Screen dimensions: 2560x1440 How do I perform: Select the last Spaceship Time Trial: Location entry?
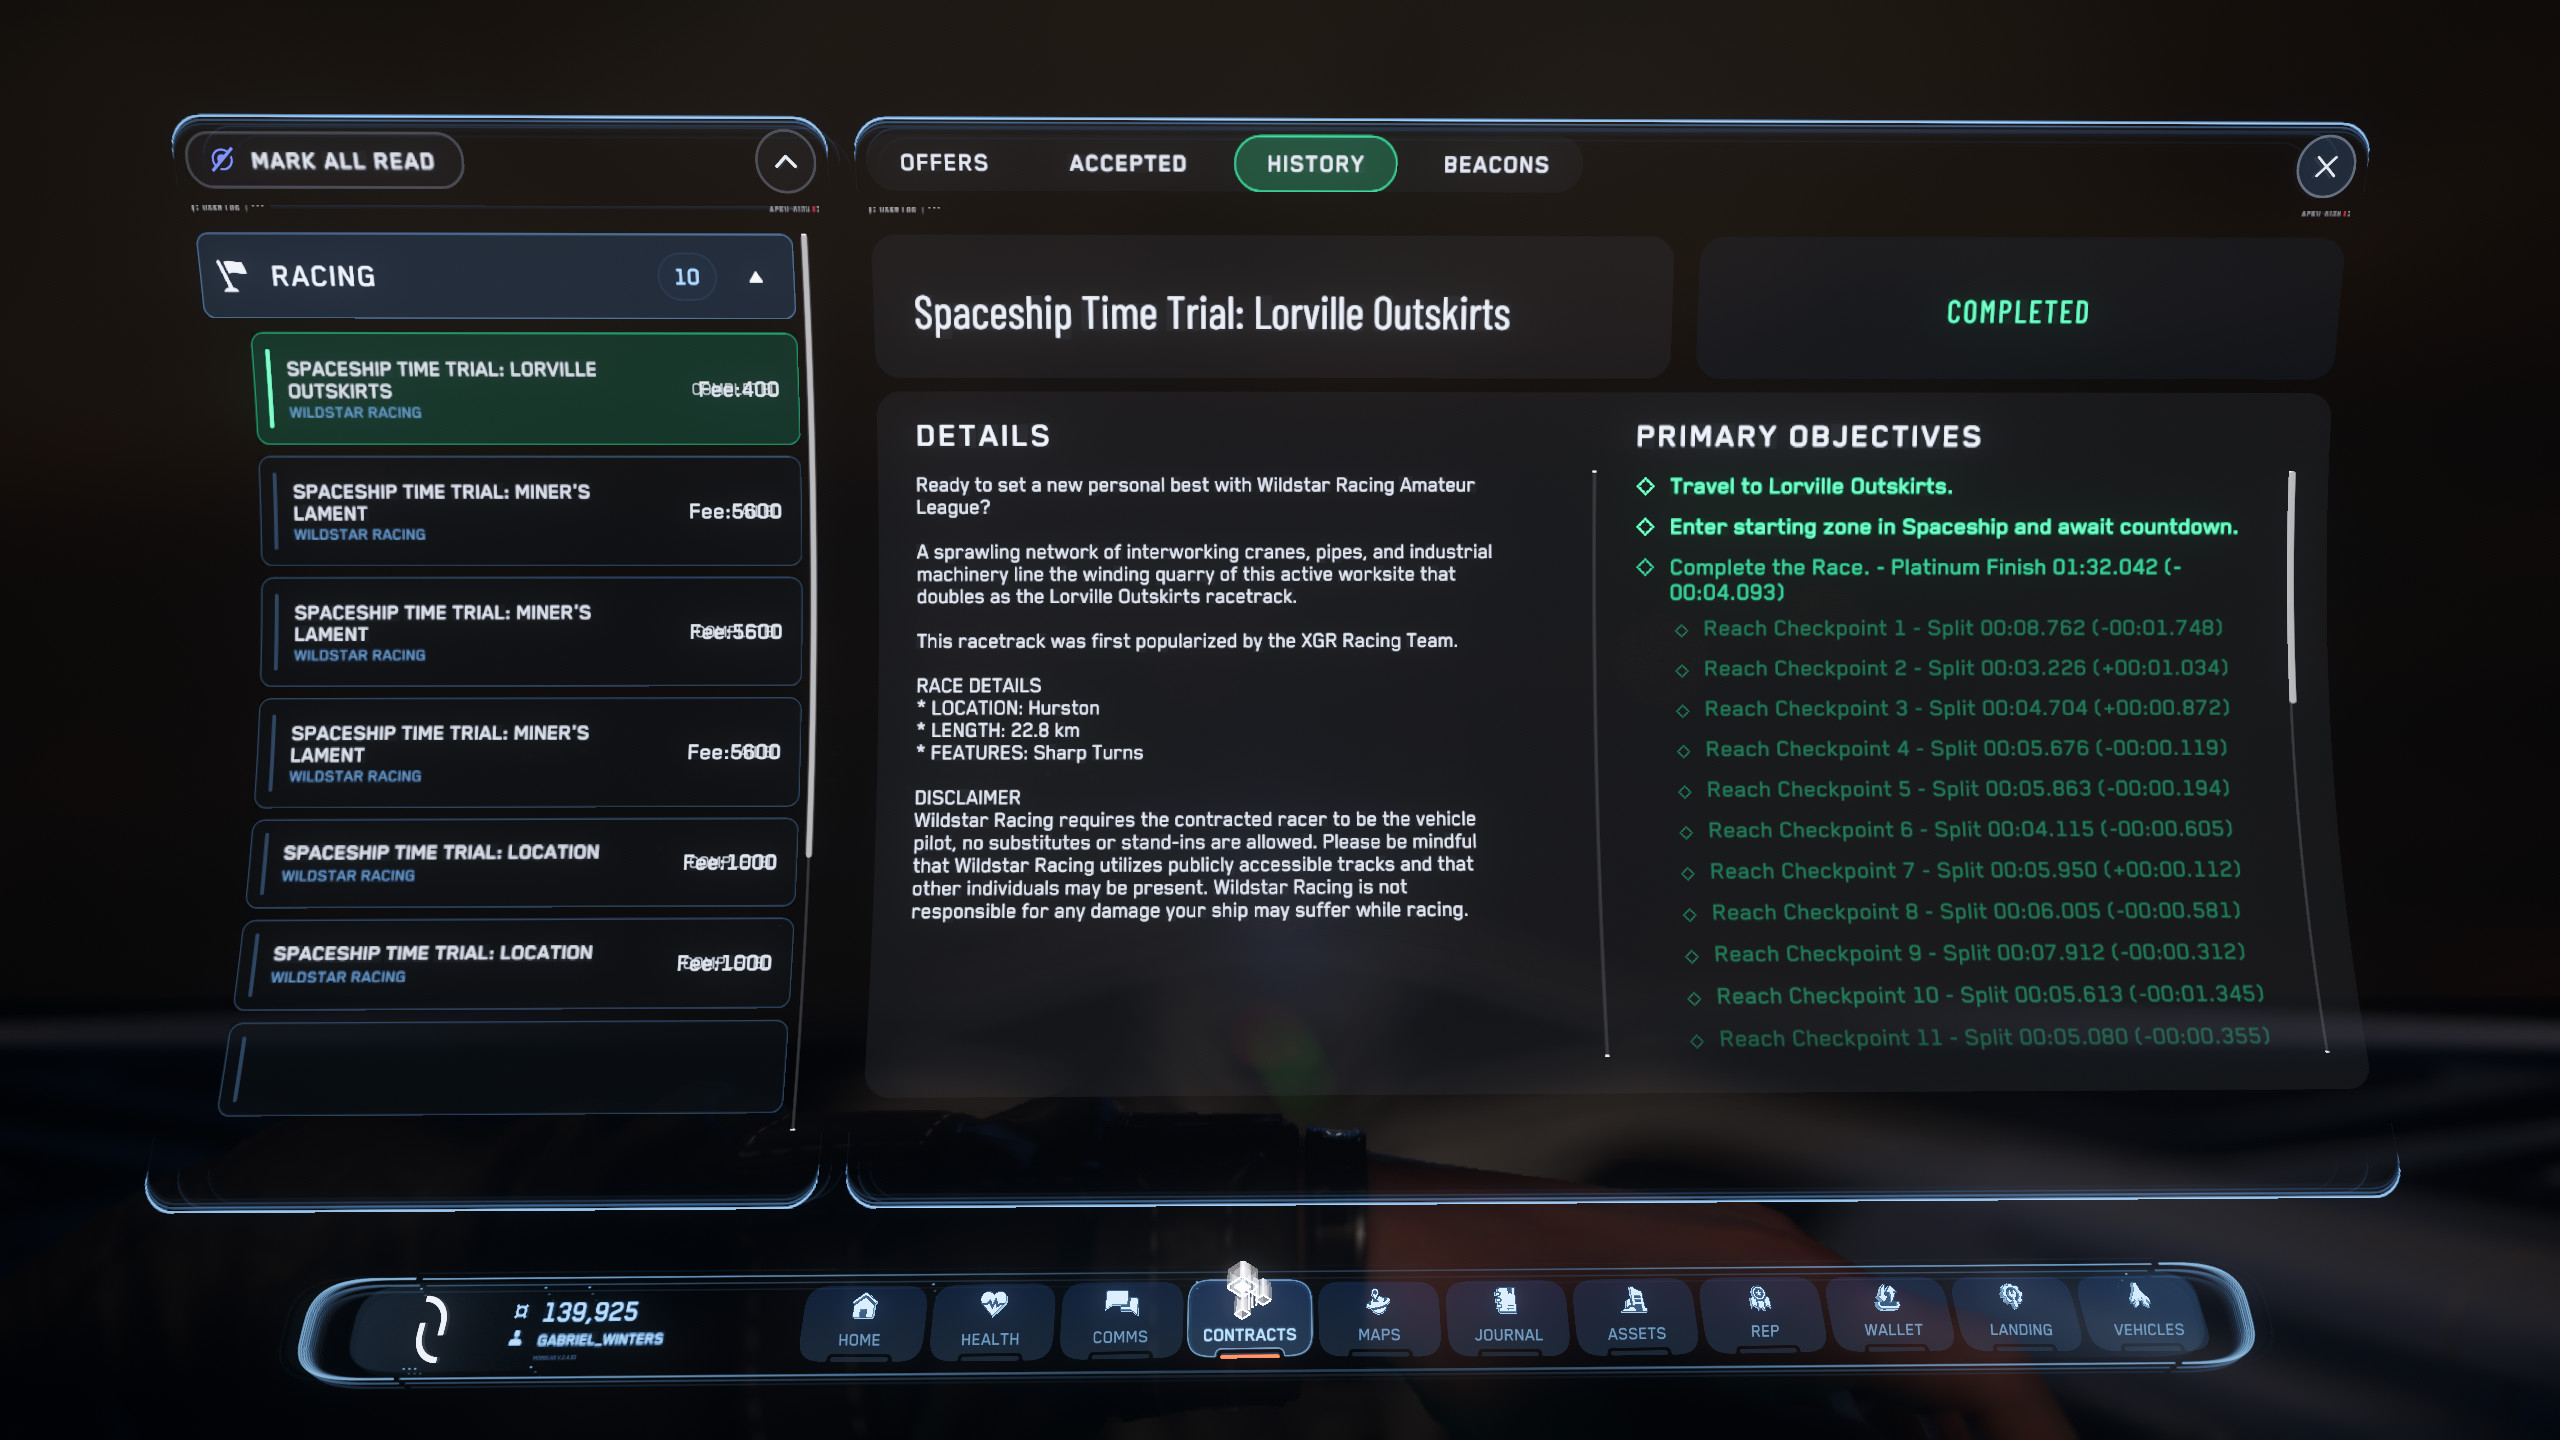click(515, 963)
